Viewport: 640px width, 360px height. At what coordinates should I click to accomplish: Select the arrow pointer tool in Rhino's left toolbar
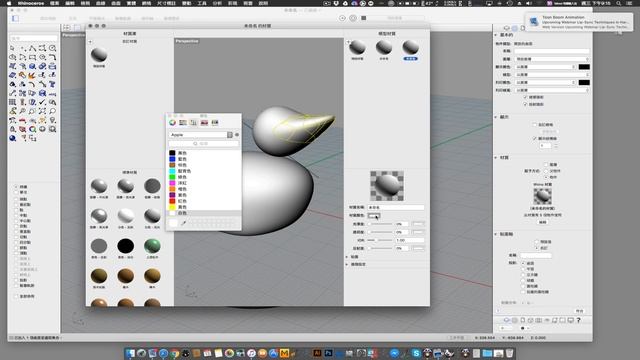click(x=13, y=48)
